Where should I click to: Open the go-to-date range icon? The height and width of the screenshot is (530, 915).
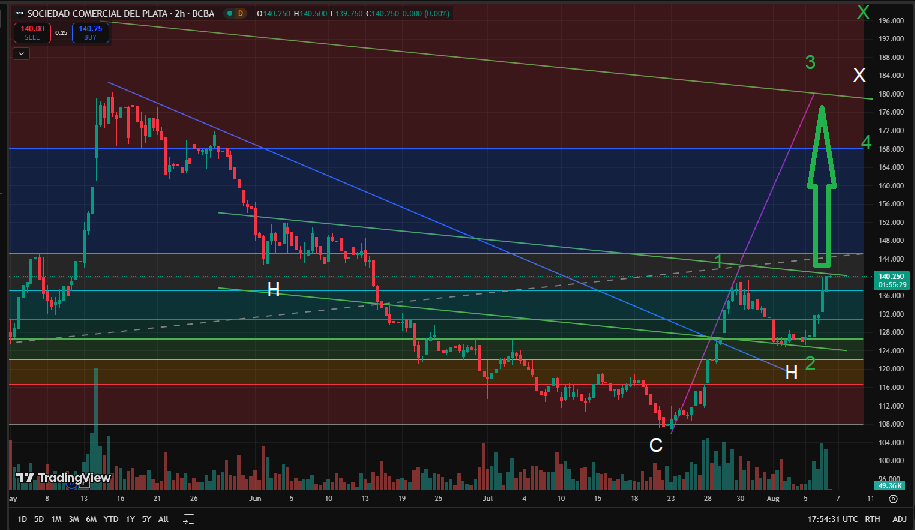coord(188,519)
